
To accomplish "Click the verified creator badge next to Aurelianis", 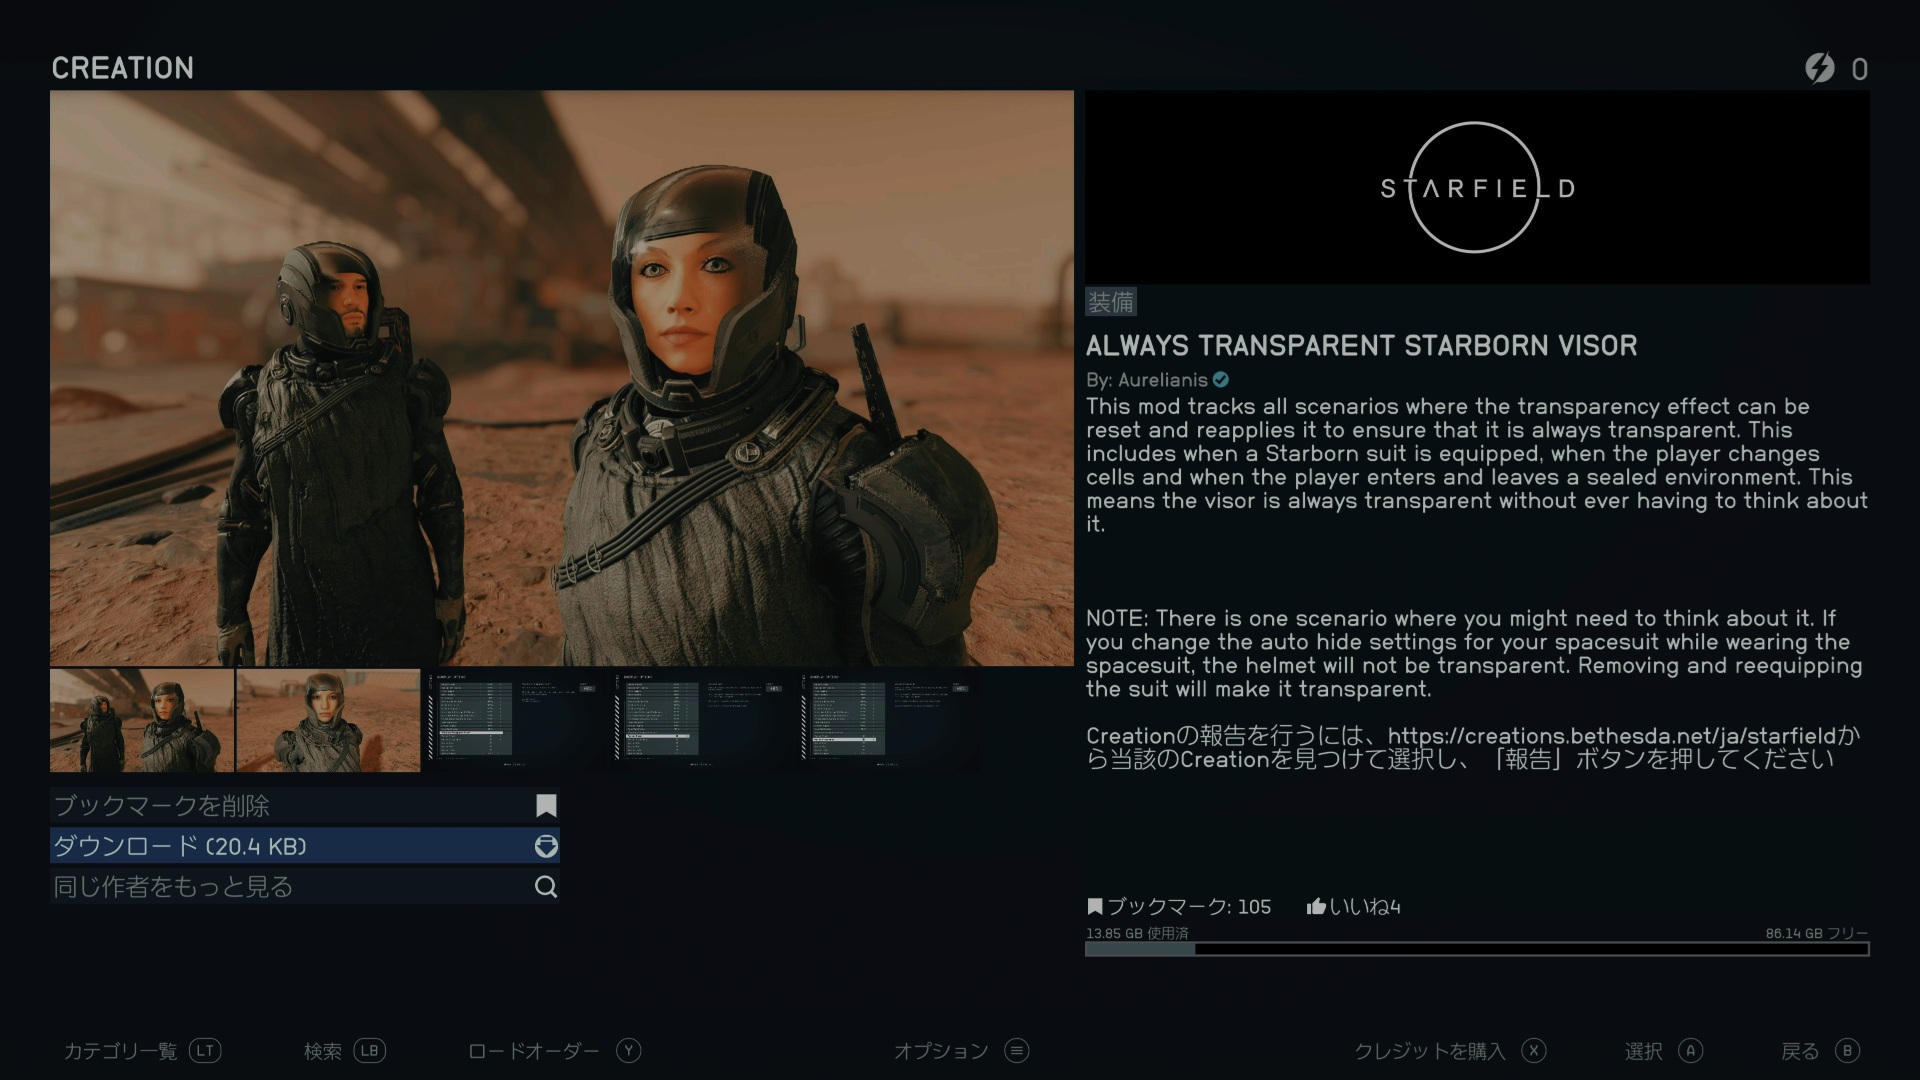I will coord(1221,380).
